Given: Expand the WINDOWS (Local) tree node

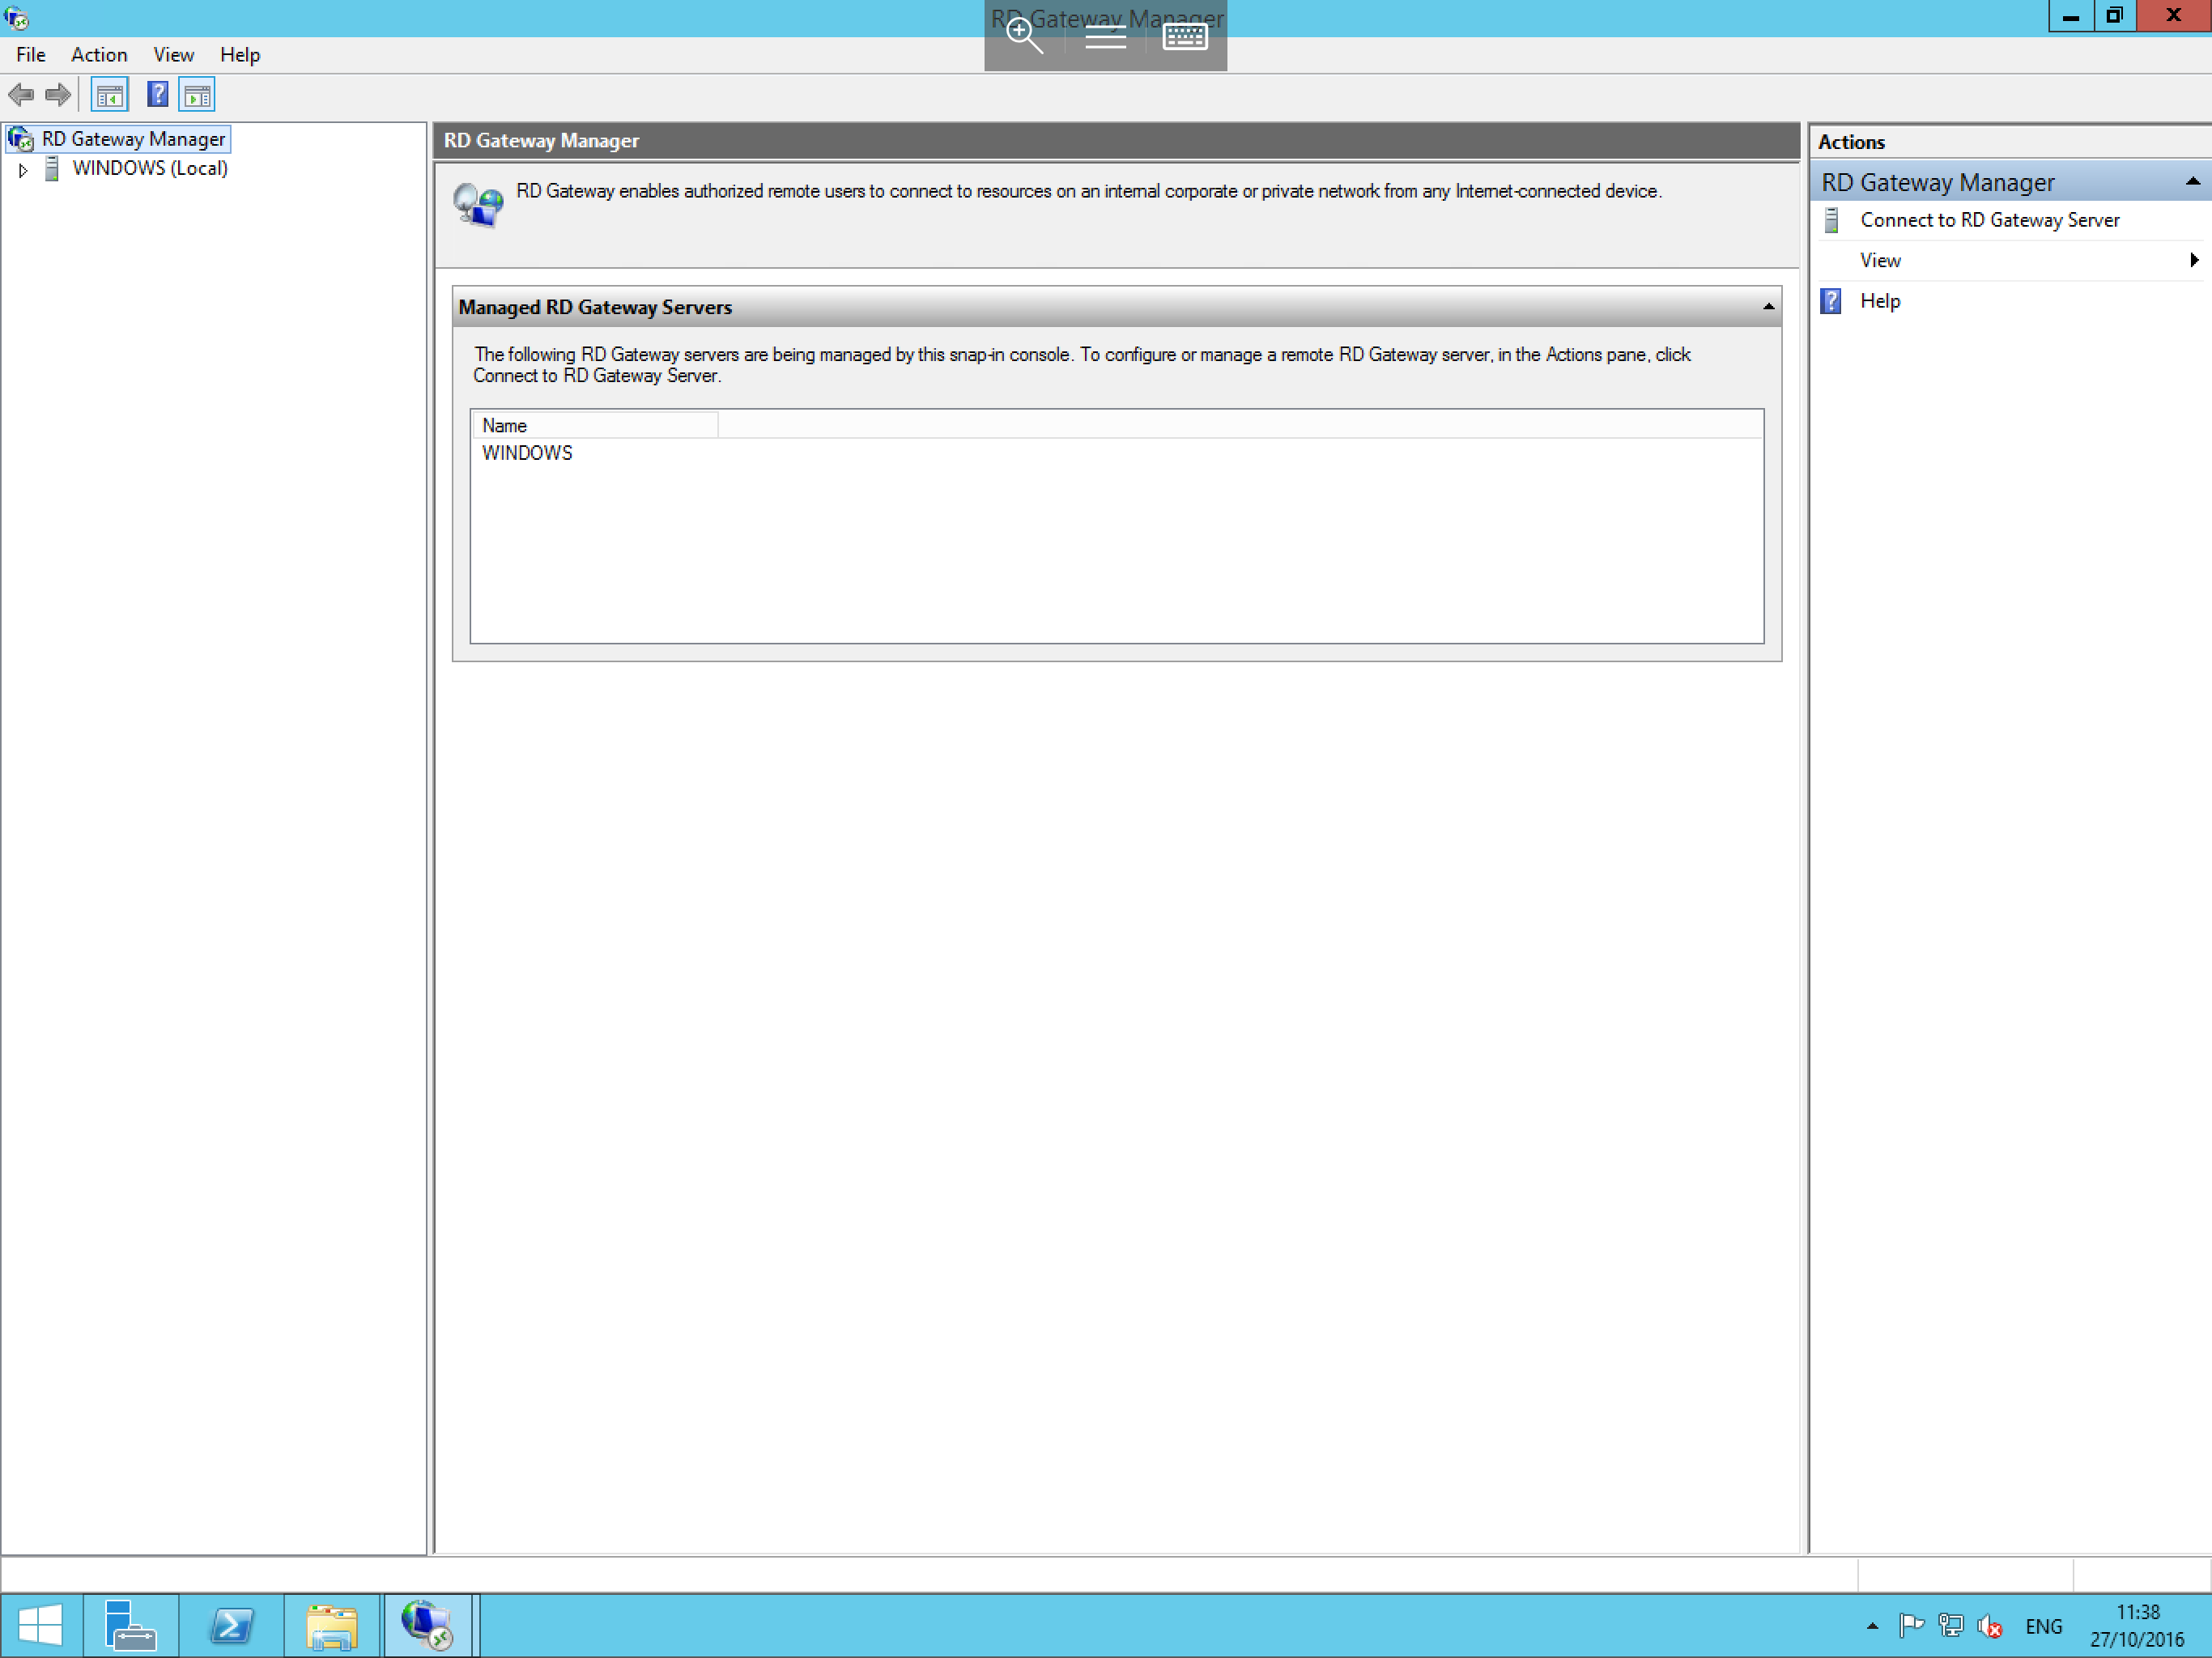Looking at the screenshot, I should [x=23, y=170].
